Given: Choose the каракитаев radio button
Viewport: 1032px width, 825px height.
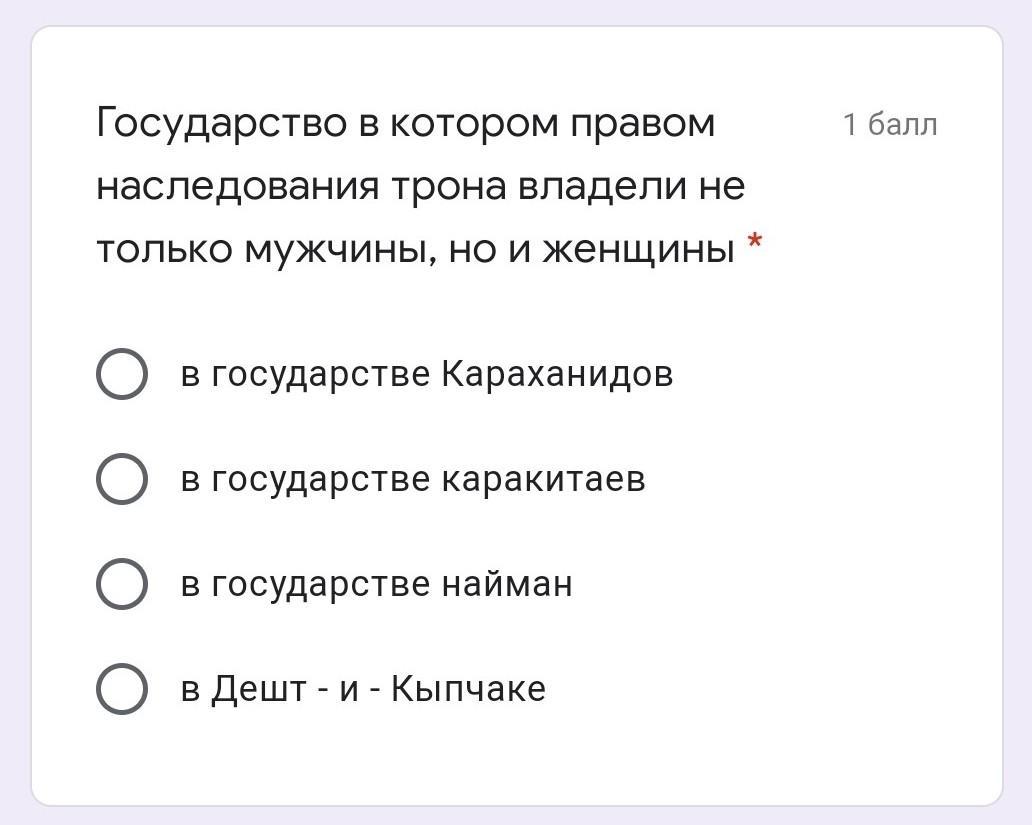Looking at the screenshot, I should 122,479.
